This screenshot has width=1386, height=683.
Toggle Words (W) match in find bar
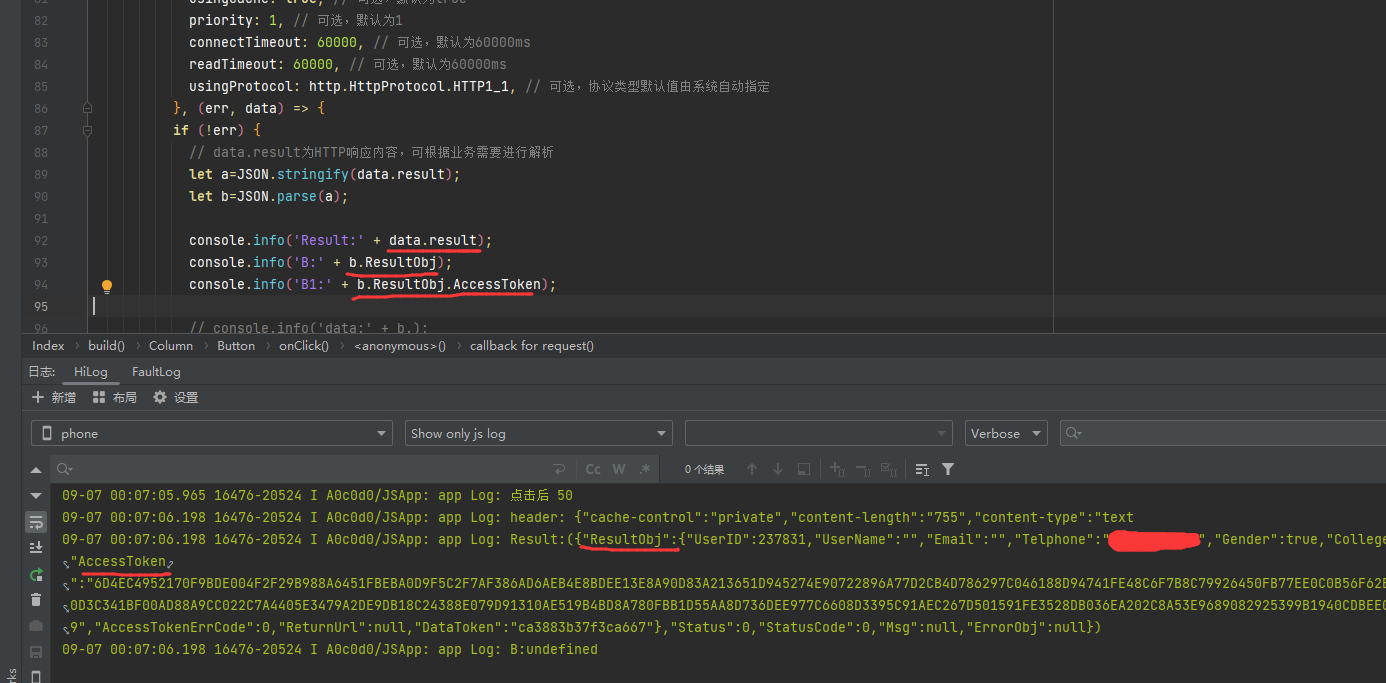pos(619,469)
